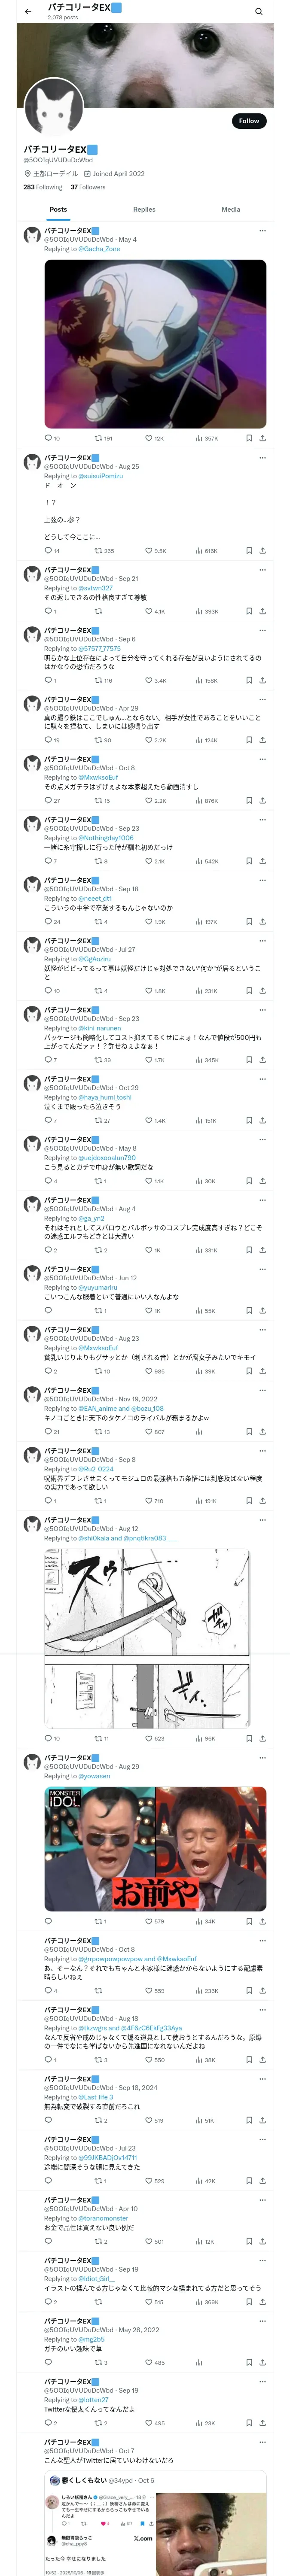
Task: Open search via the magnifier icon
Action: (258, 11)
